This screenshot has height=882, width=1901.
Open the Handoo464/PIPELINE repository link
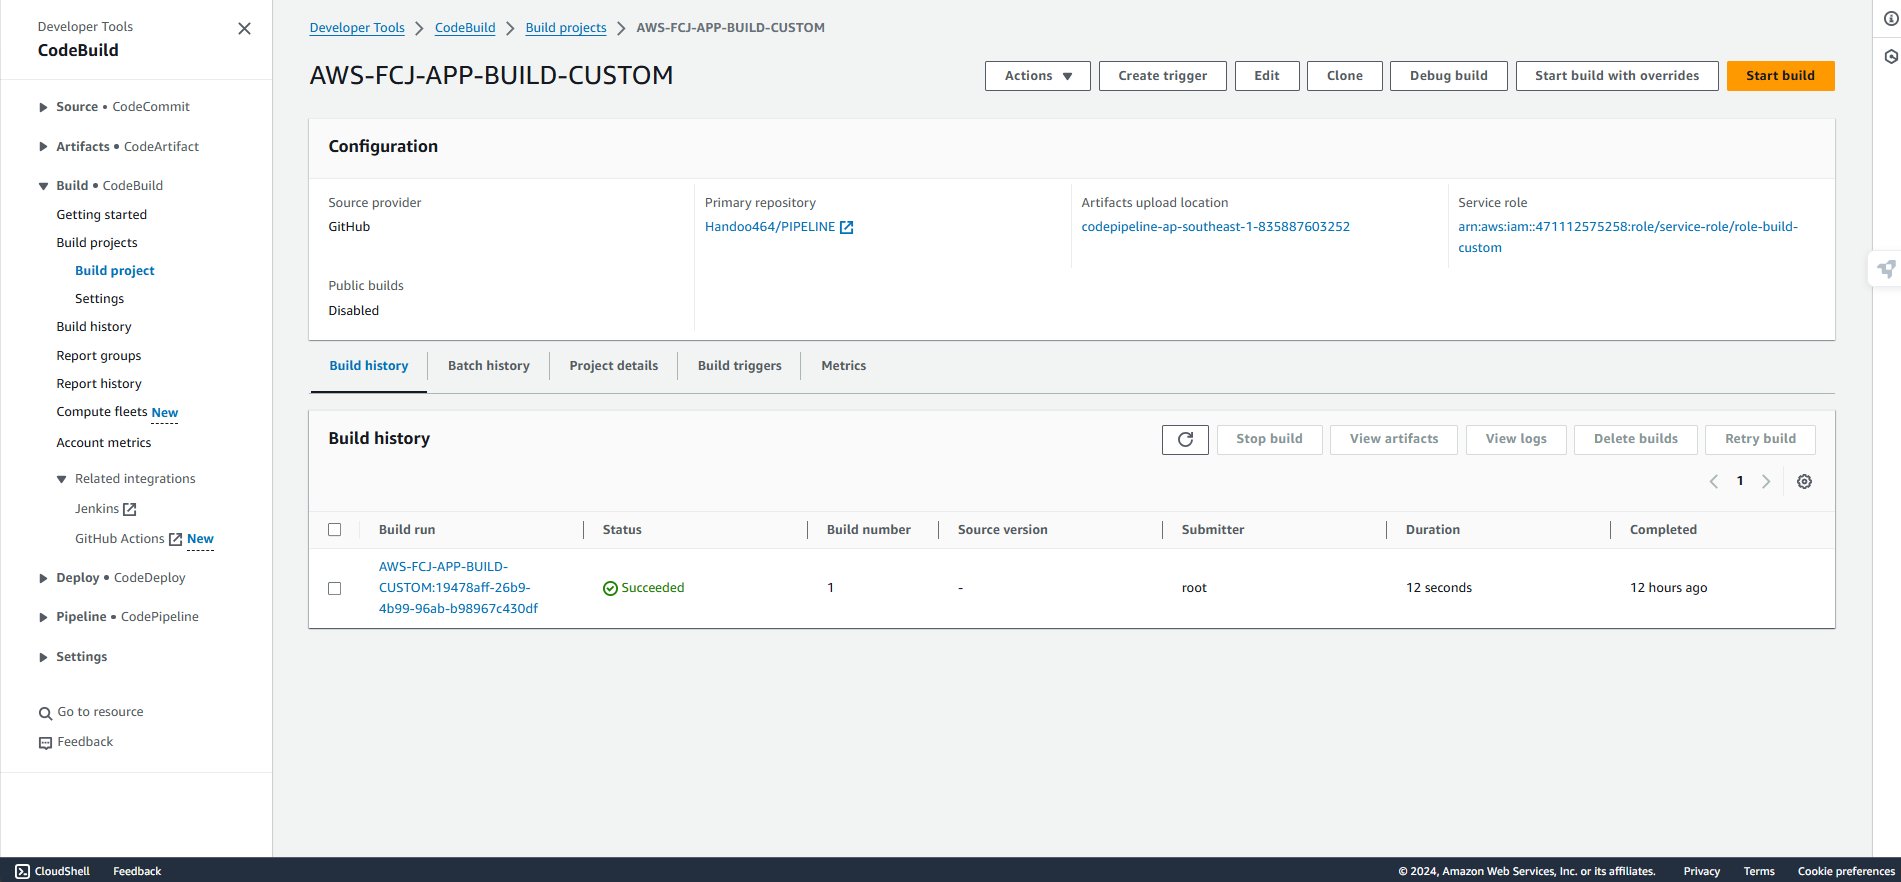click(x=770, y=227)
